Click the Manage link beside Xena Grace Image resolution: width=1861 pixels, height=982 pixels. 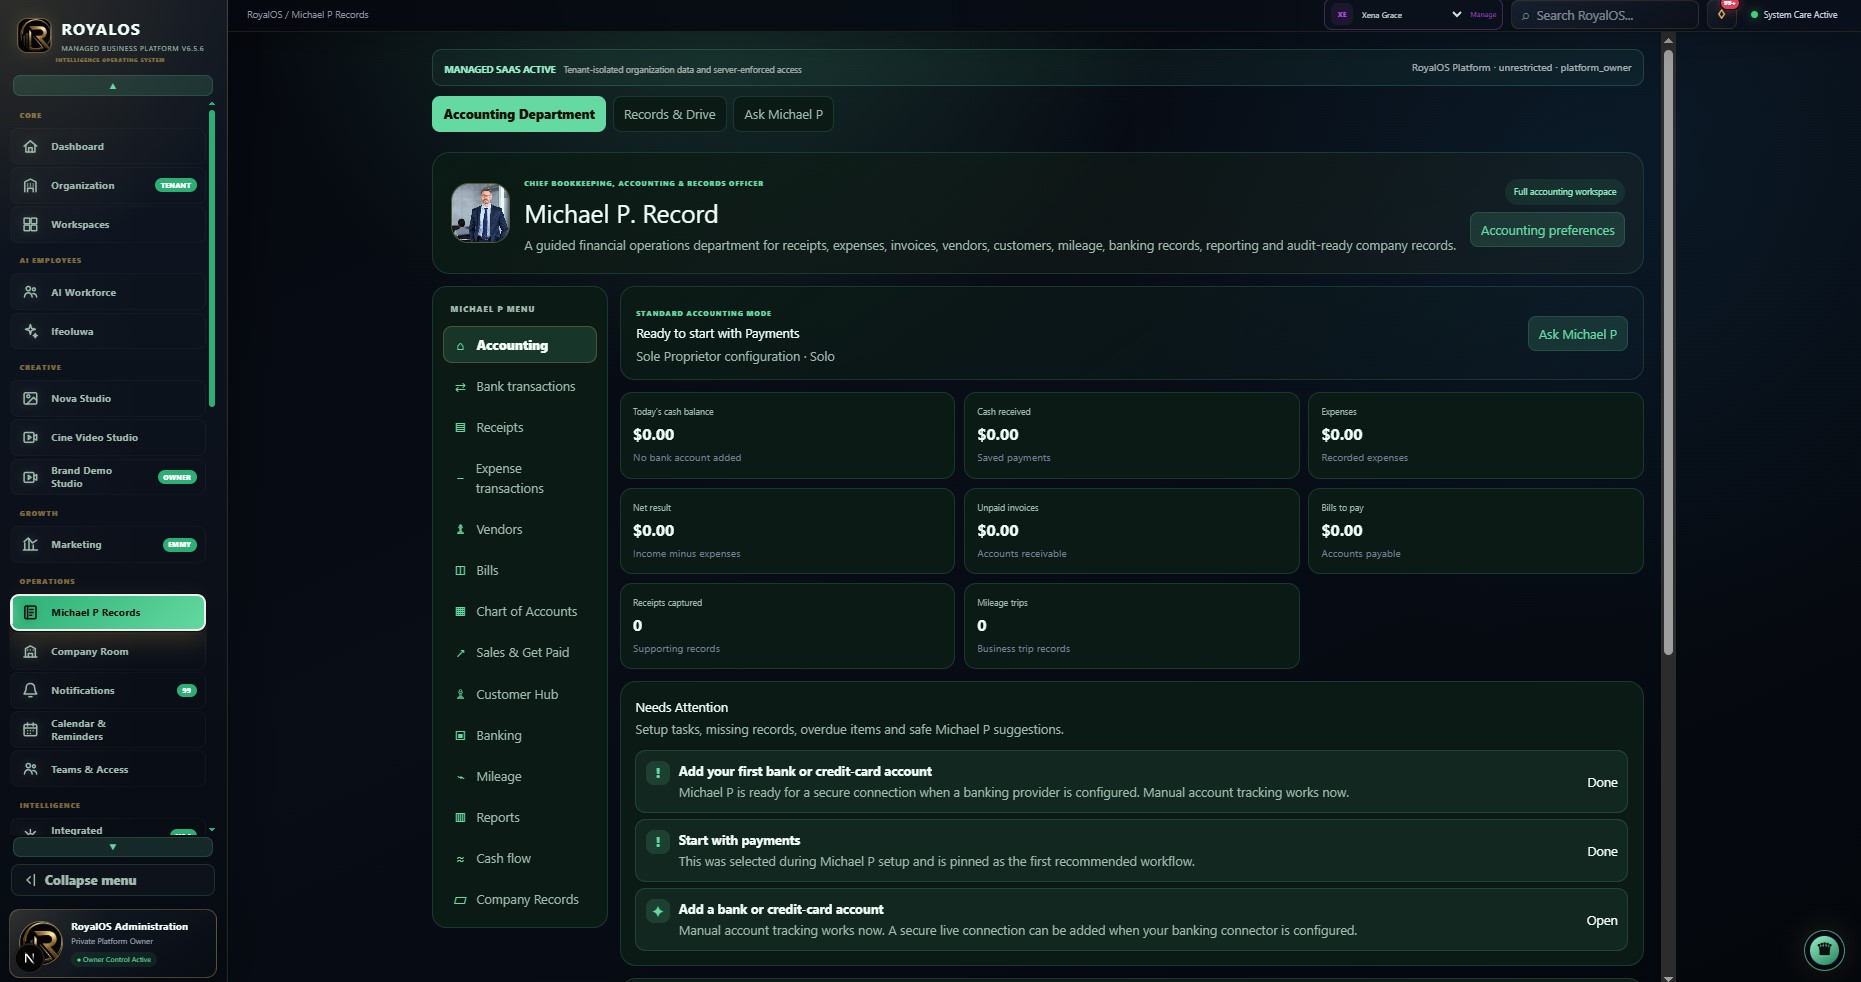1483,15
